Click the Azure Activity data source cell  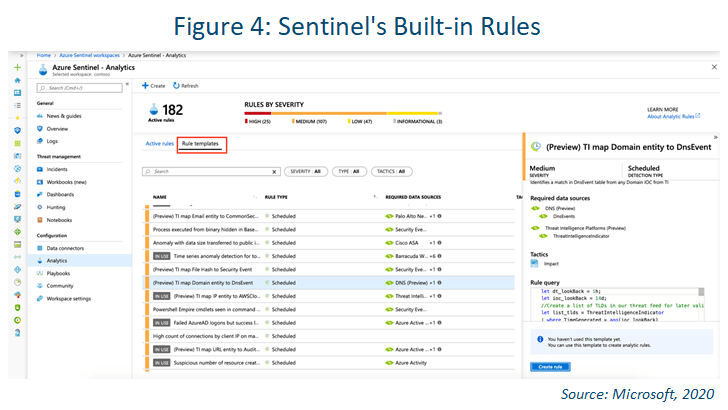pos(406,363)
